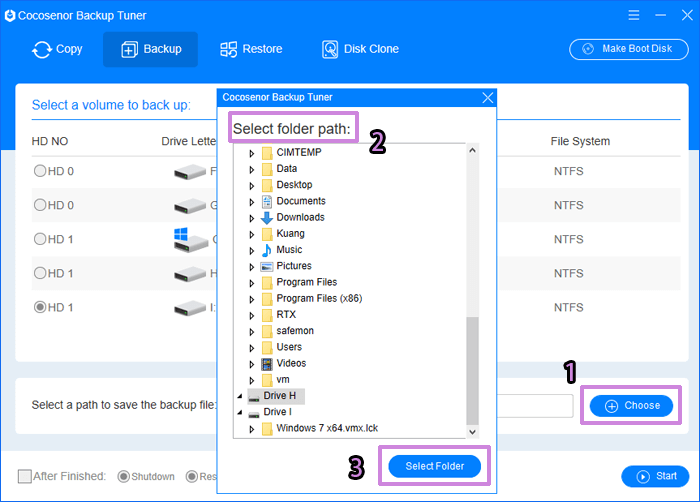Choose the radio option next to Shutdown
Viewport: 700px width, 502px height.
(192, 477)
